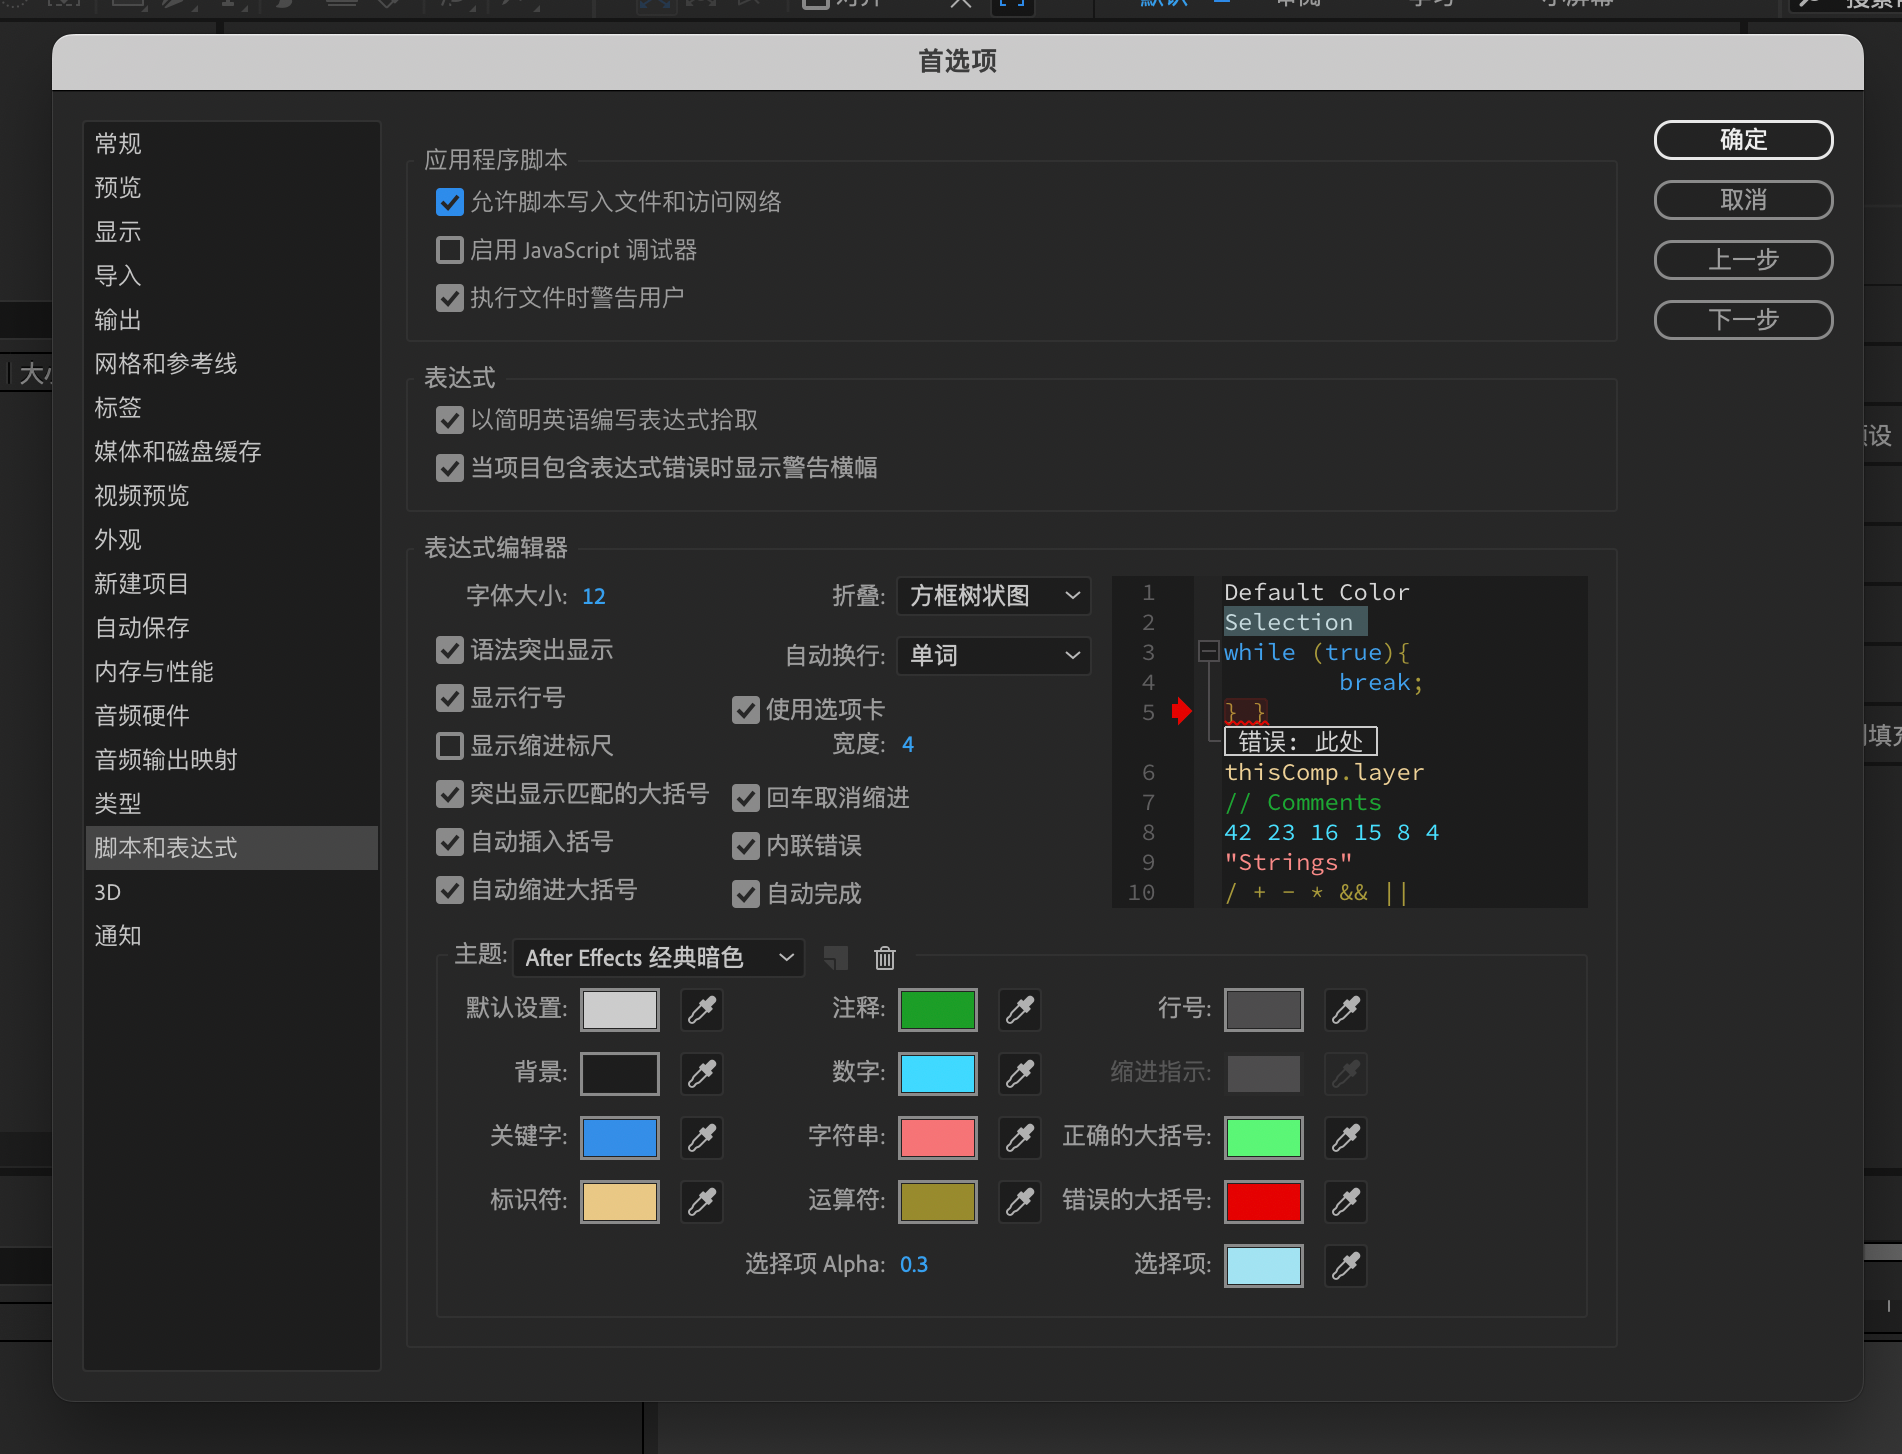Viewport: 1902px width, 1454px height.
Task: Open 数字 cyan color swatch
Action: 938,1074
